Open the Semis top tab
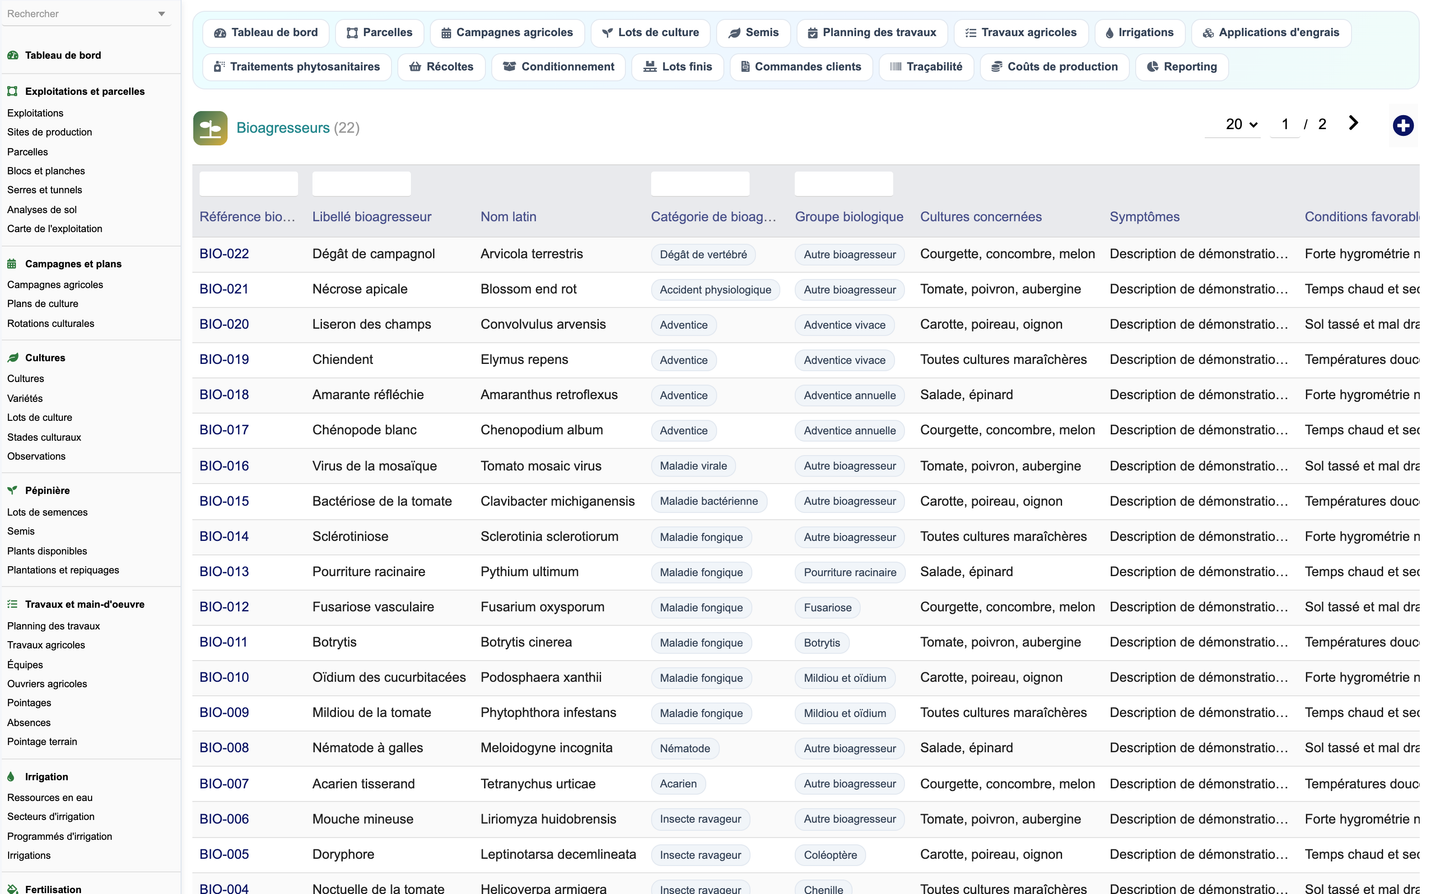The width and height of the screenshot is (1445, 894). pos(754,33)
